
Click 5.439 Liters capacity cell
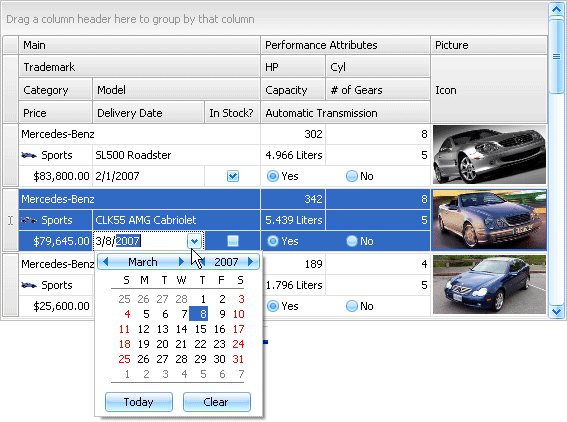(x=293, y=220)
